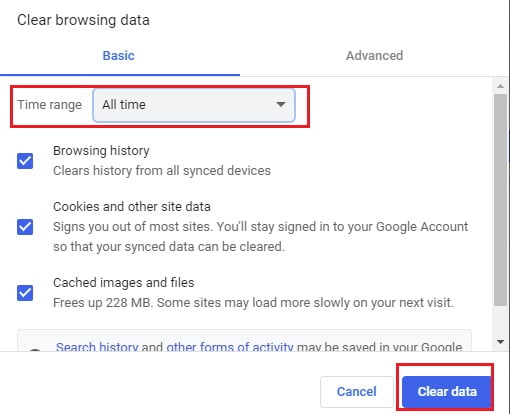Viewport: 510px width, 414px height.
Task: Click the scrollbar up arrow
Action: [x=500, y=86]
